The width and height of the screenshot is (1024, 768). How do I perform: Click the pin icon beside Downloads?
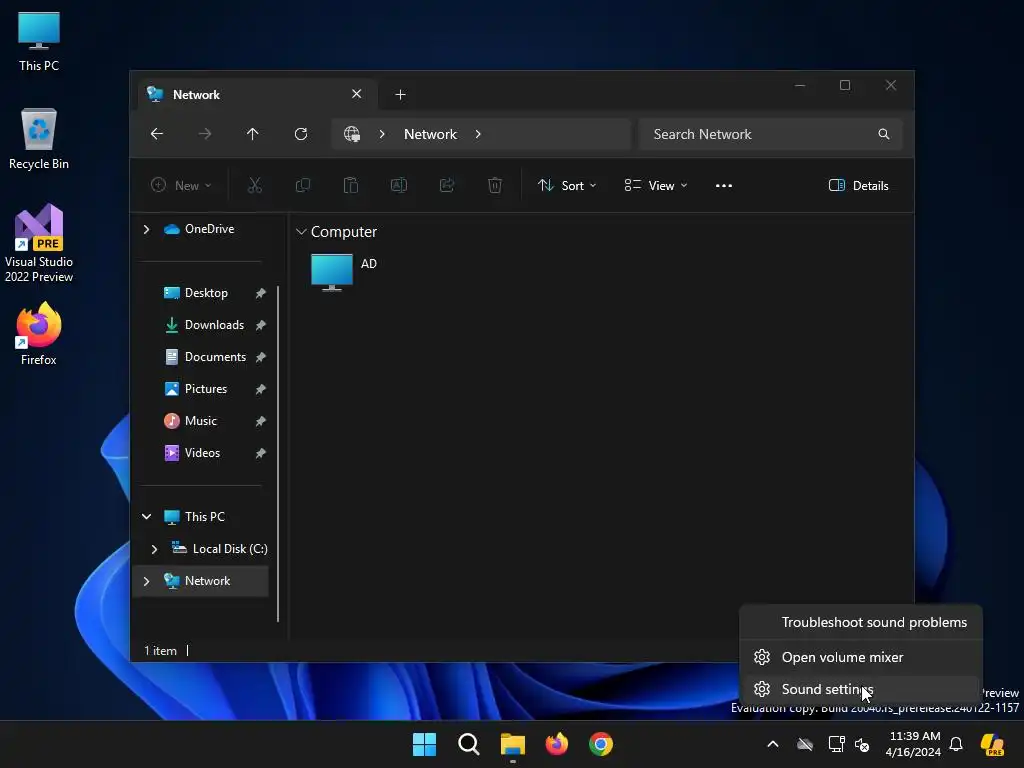click(x=261, y=325)
